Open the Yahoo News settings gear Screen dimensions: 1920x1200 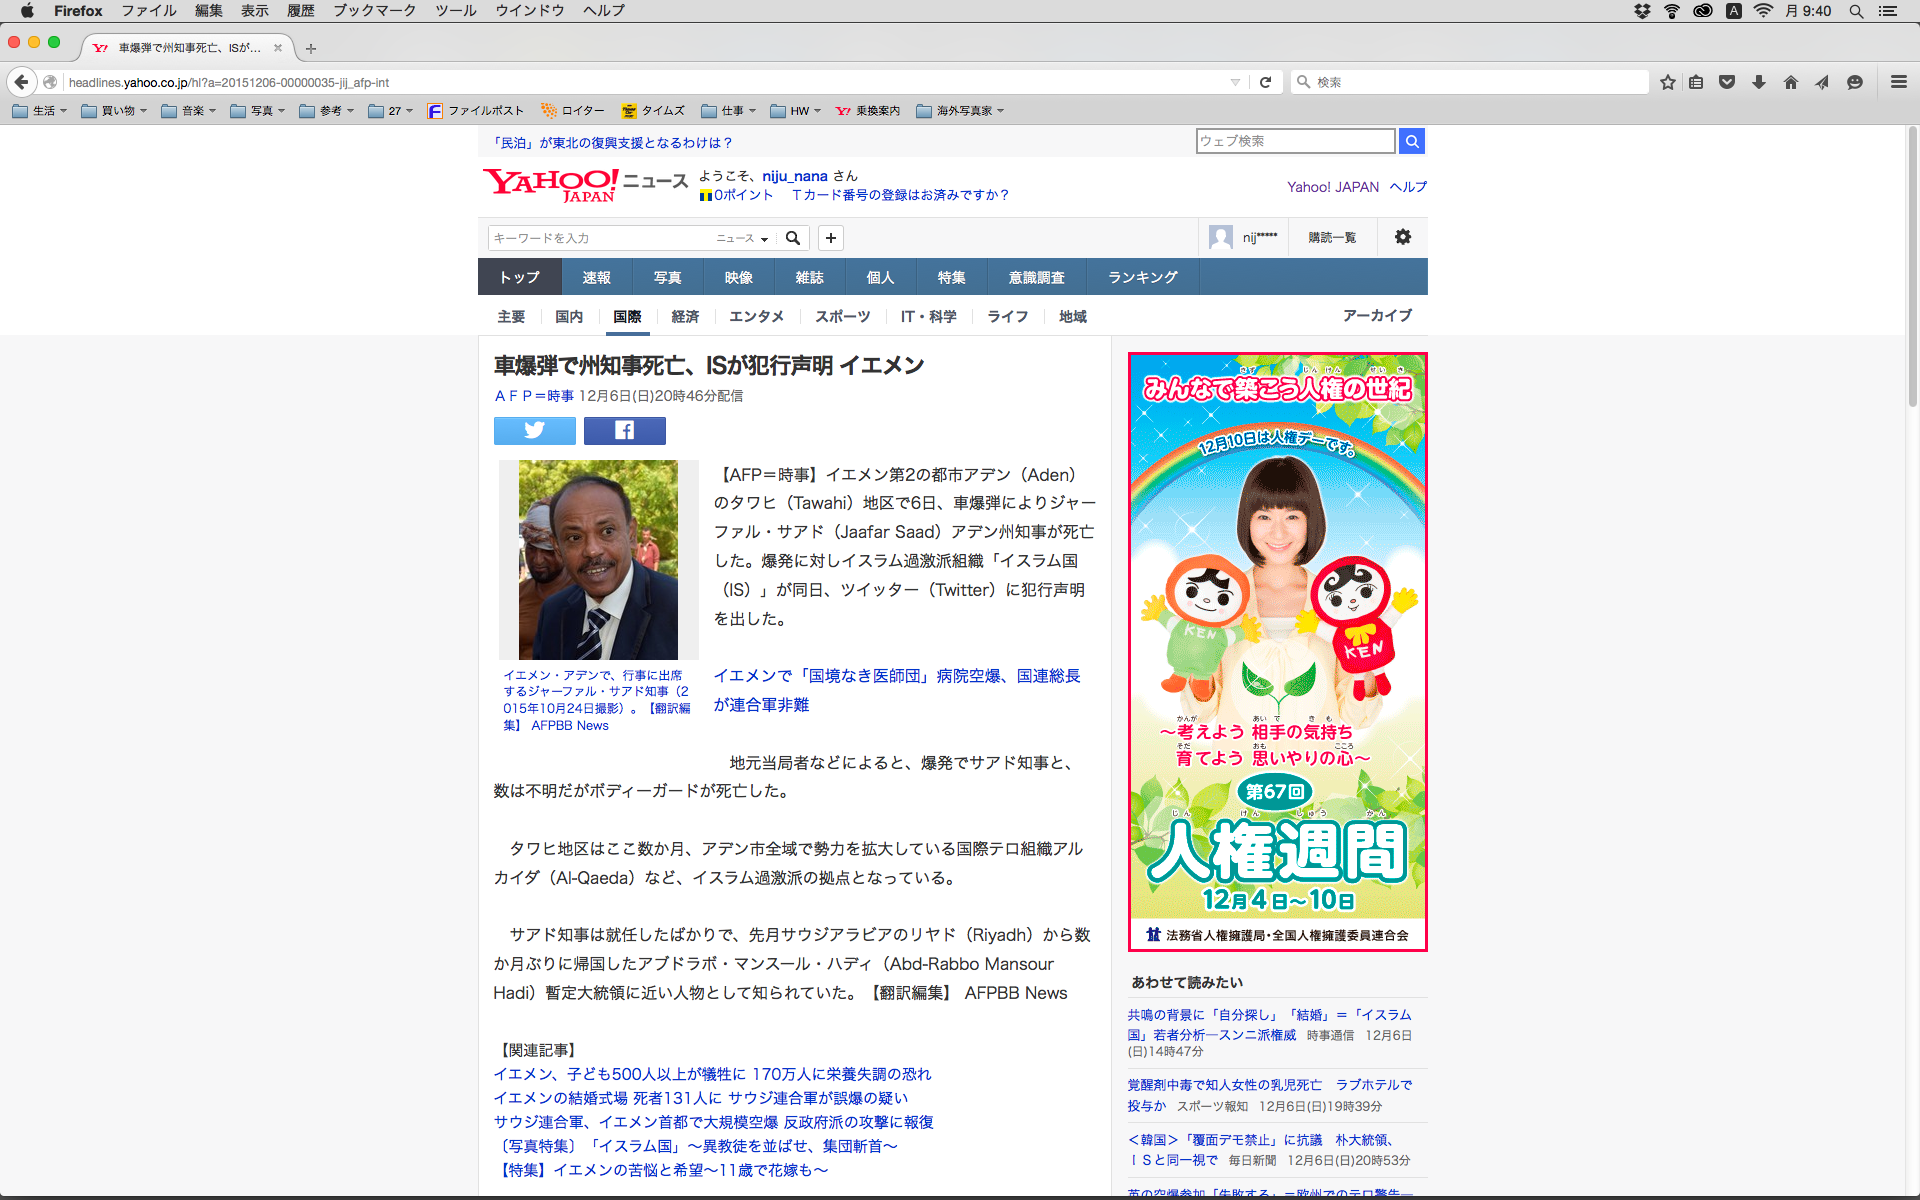(x=1402, y=237)
